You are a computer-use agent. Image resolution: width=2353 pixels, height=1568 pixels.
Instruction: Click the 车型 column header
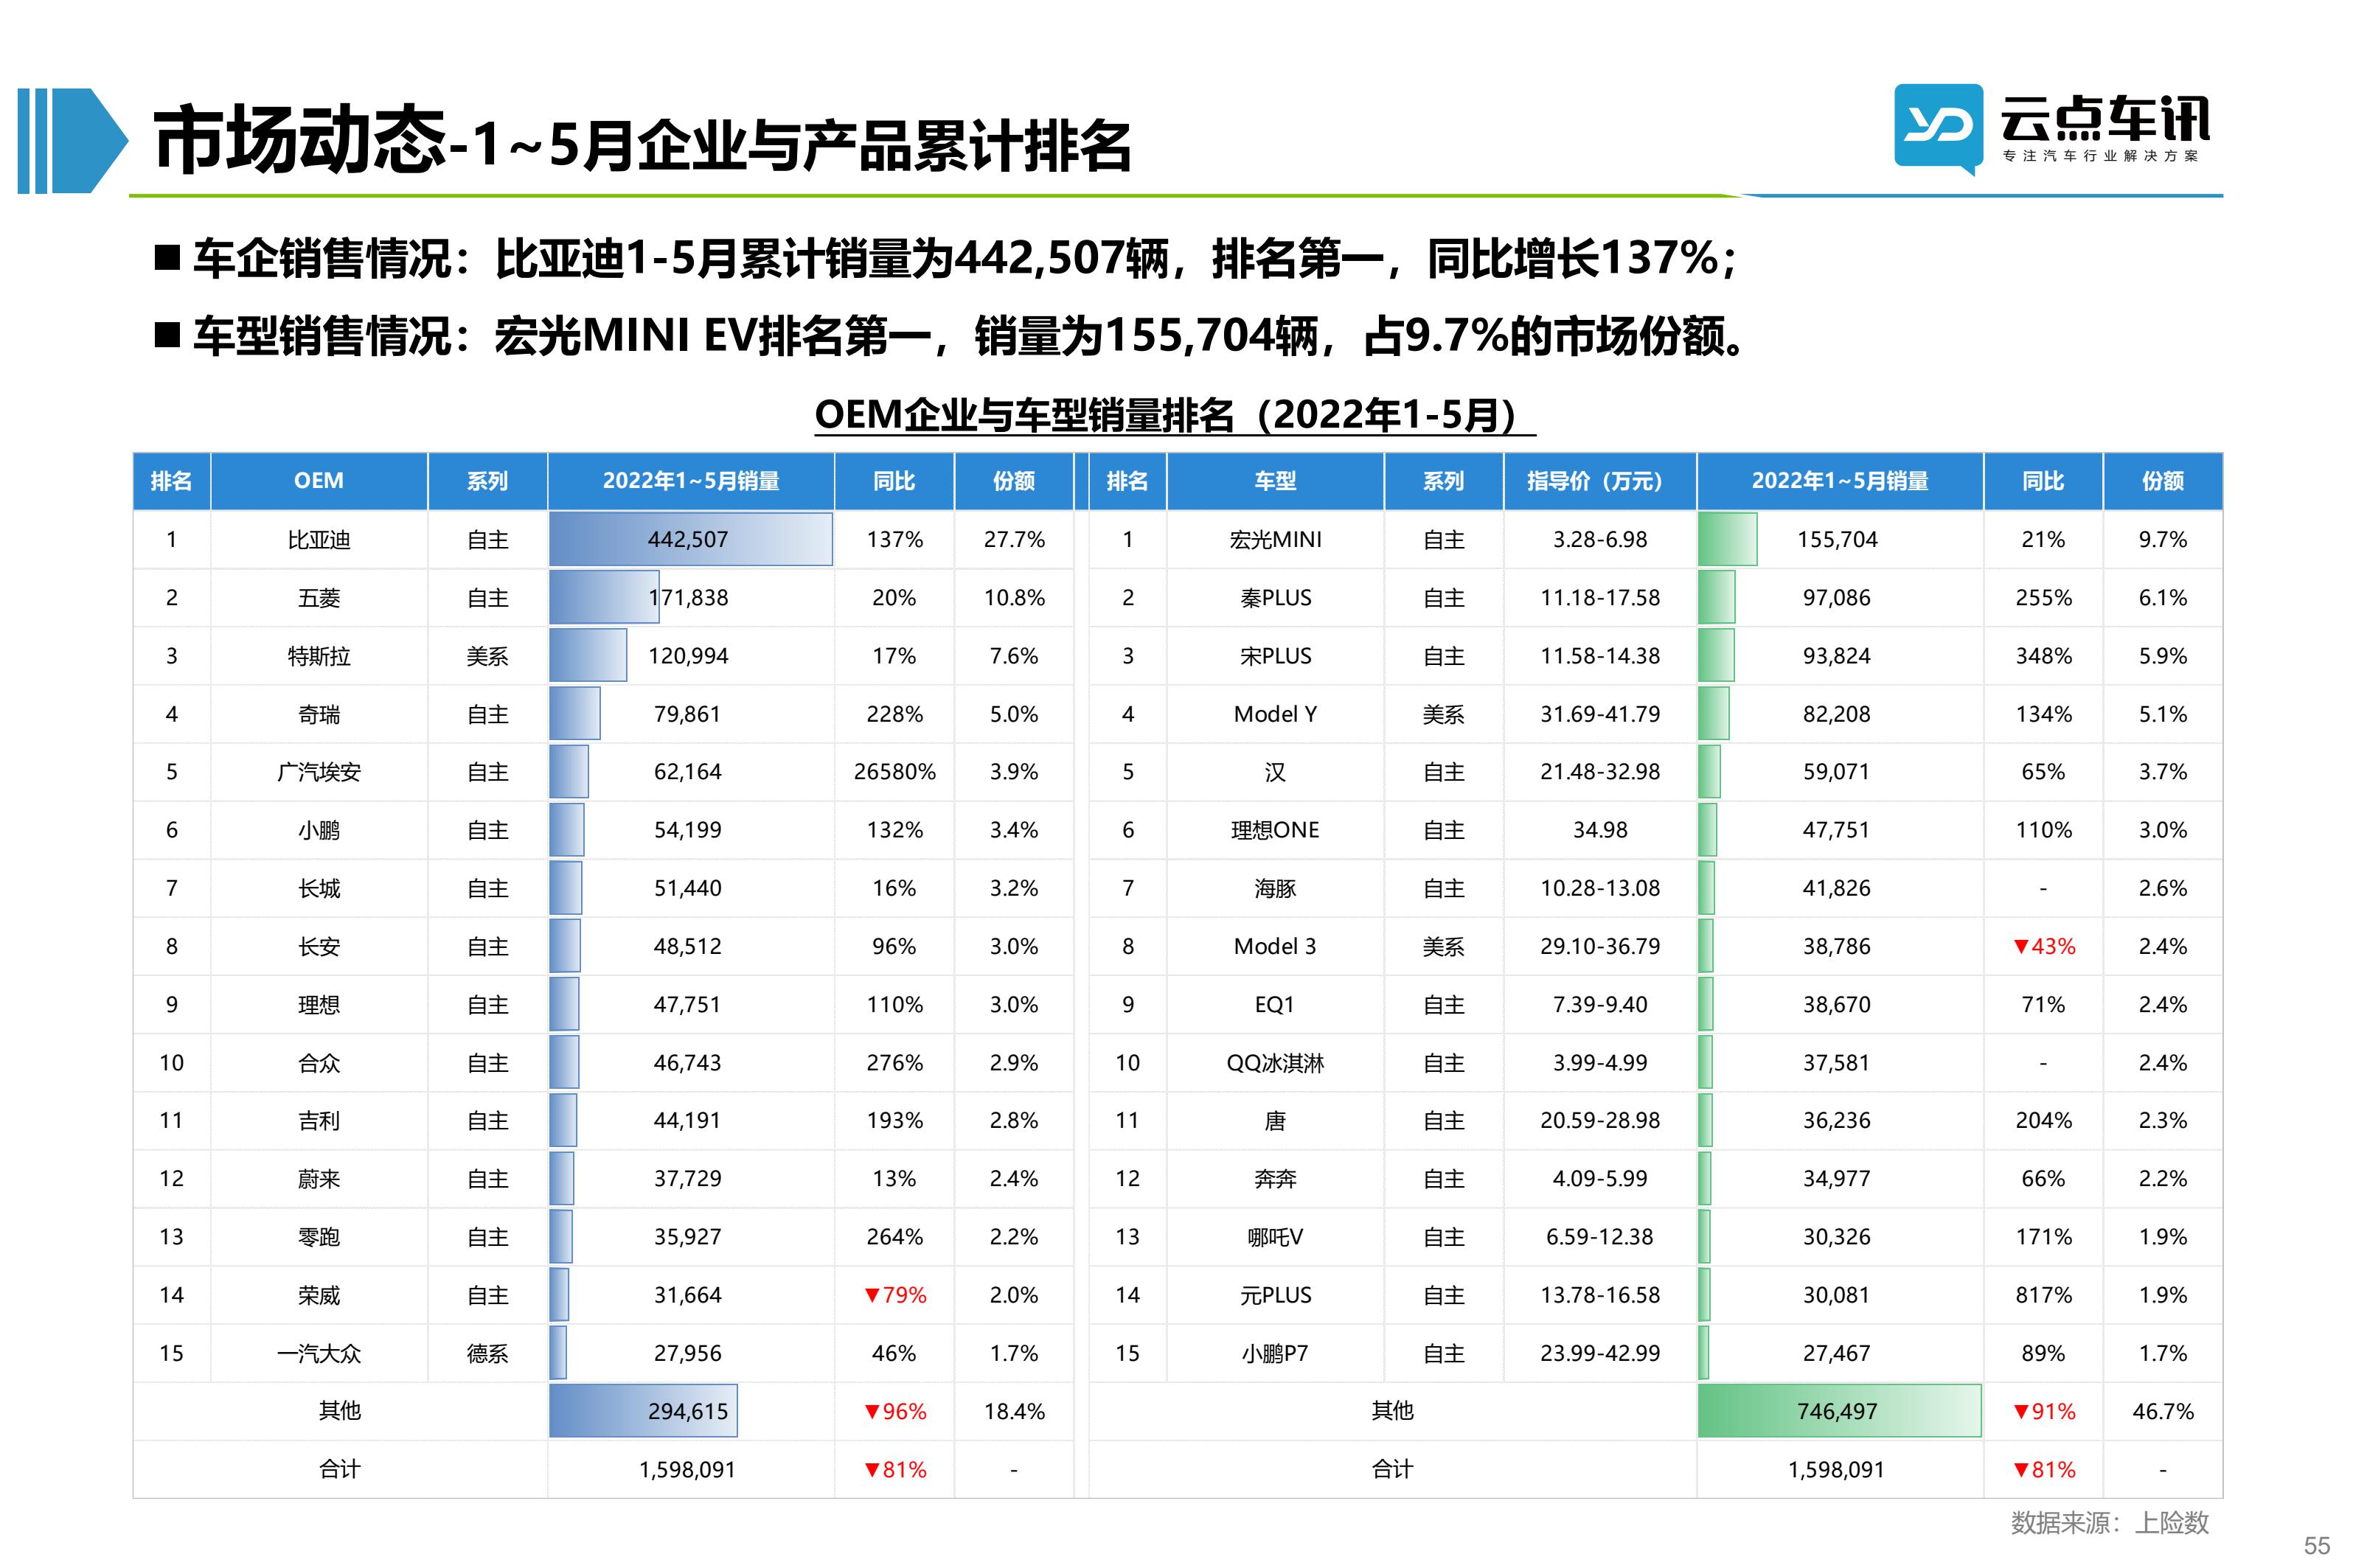point(1275,481)
